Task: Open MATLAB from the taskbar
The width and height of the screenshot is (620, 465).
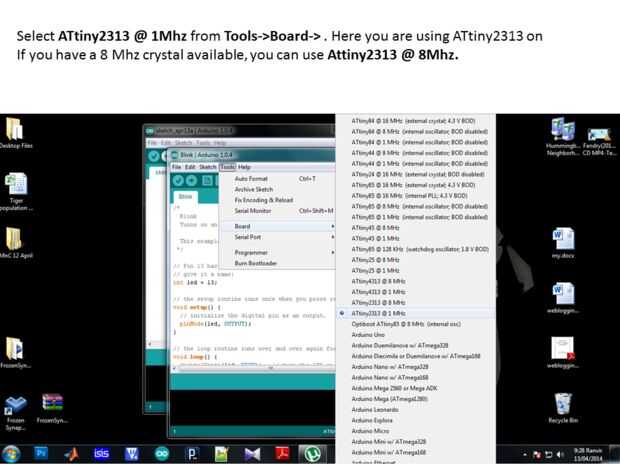Action: pos(71,454)
